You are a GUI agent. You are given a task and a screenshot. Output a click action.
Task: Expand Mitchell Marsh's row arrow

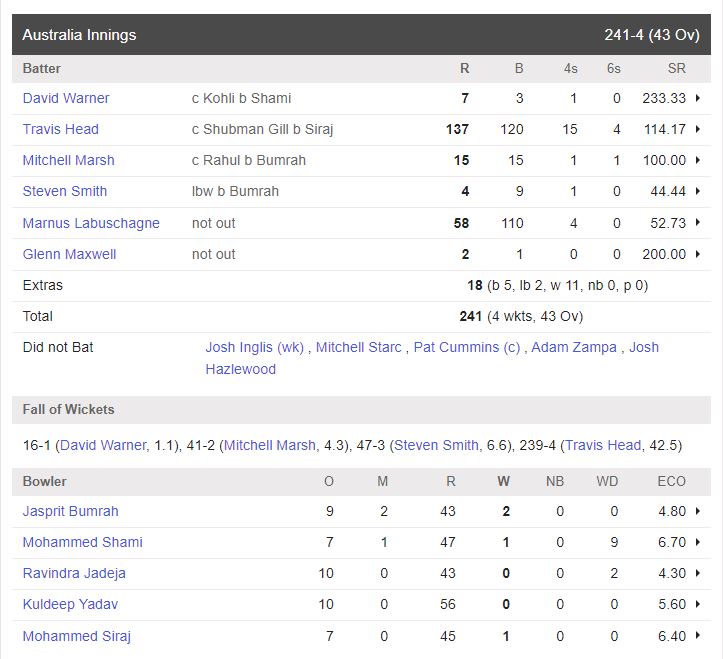(697, 160)
